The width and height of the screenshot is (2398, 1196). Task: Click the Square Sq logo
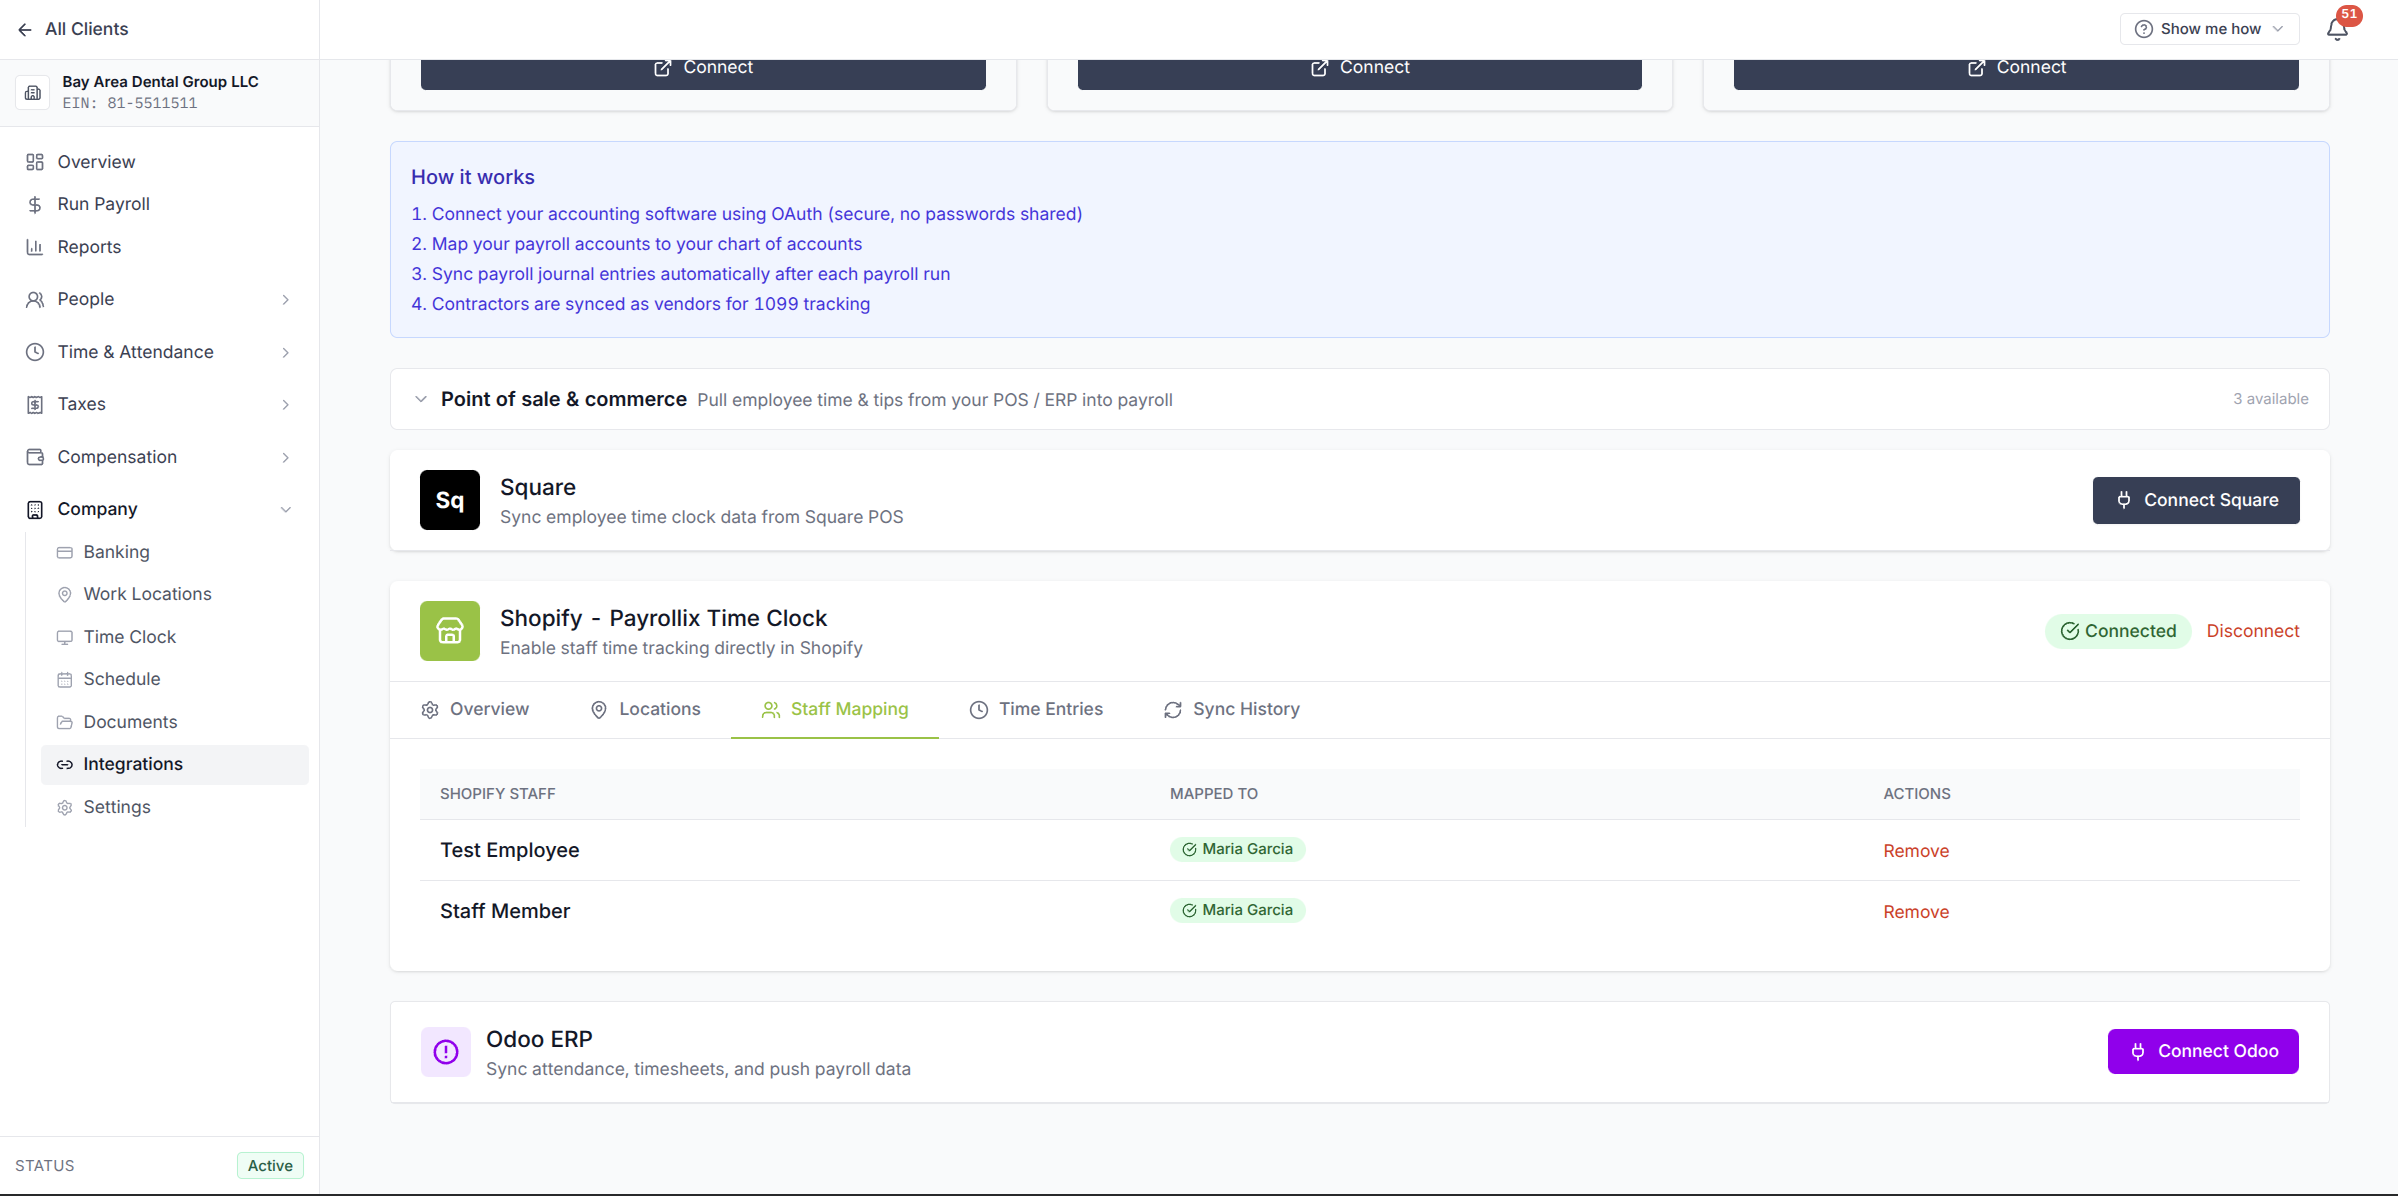450,500
